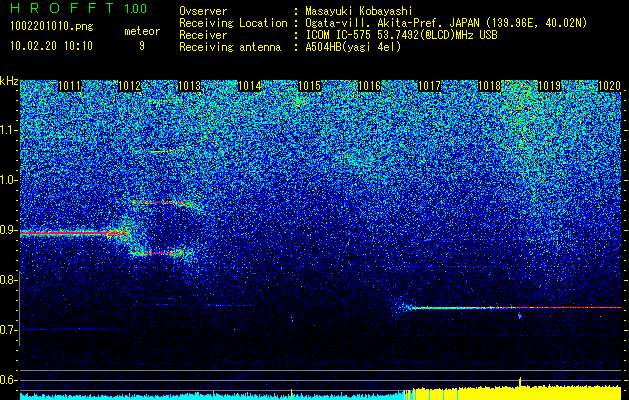Click time marker 1014

tap(250, 86)
